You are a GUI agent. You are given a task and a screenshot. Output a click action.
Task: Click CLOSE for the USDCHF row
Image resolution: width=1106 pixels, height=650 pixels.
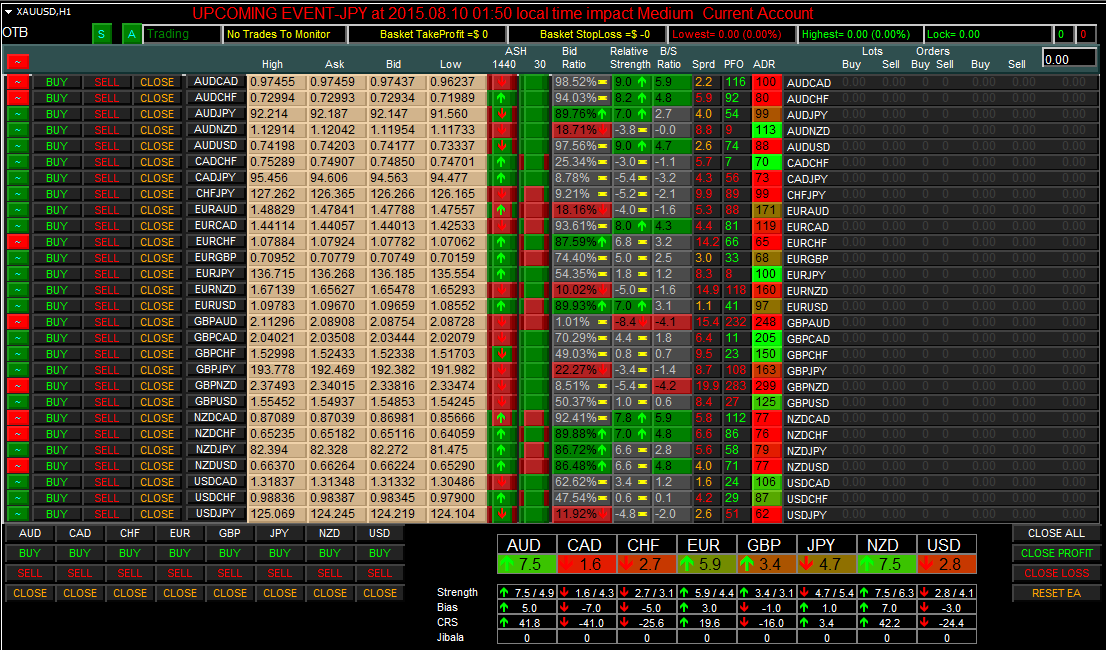tap(157, 498)
